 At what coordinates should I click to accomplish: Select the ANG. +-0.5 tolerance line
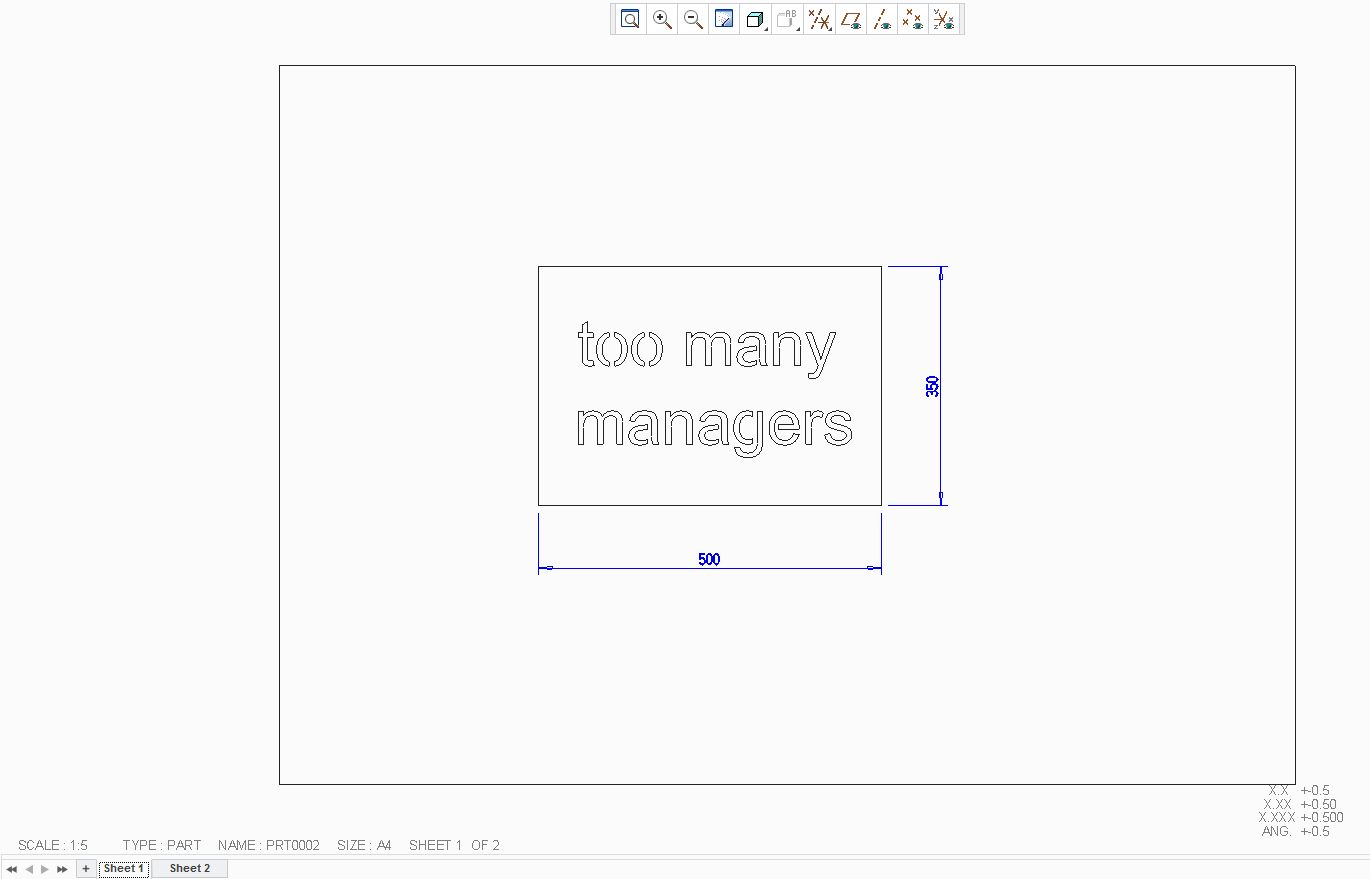(1296, 831)
